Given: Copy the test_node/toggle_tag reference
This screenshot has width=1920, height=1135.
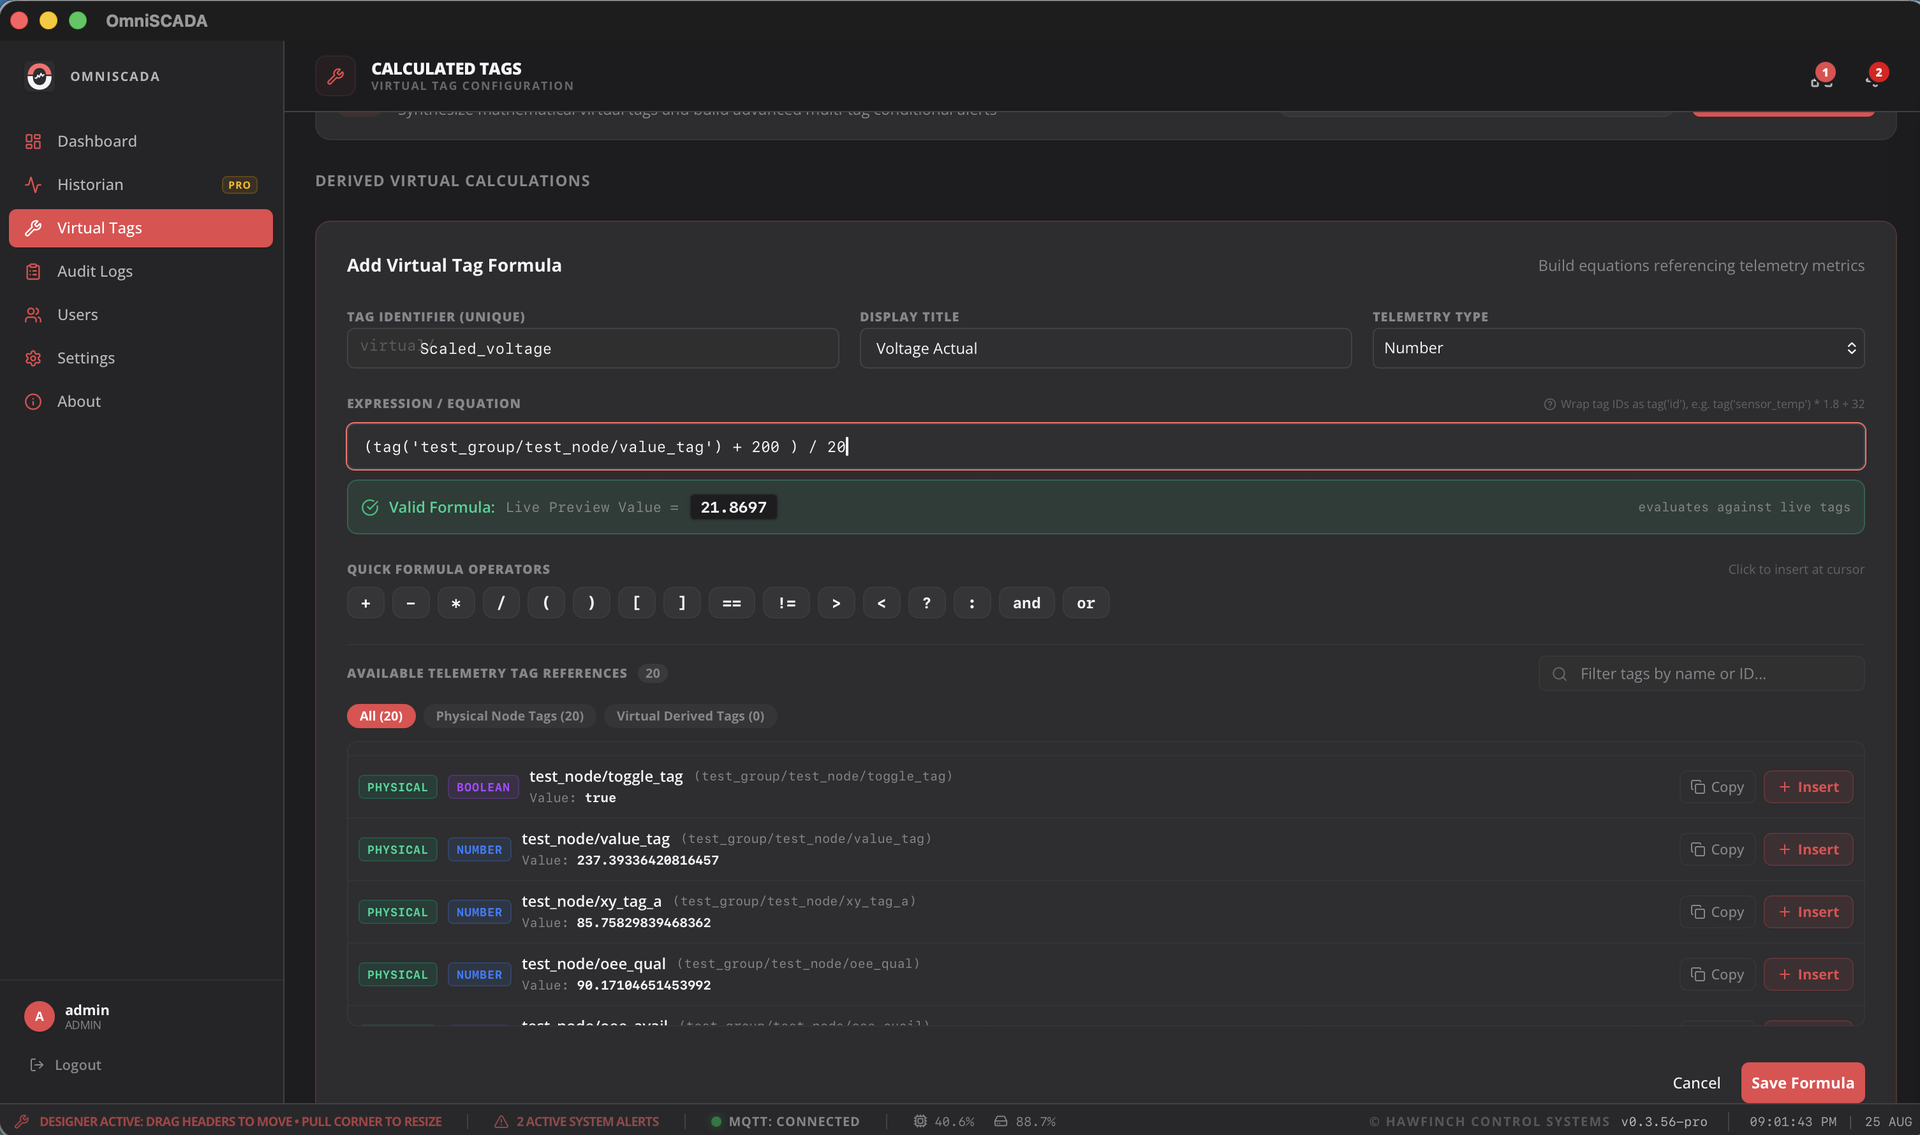Looking at the screenshot, I should [1717, 787].
